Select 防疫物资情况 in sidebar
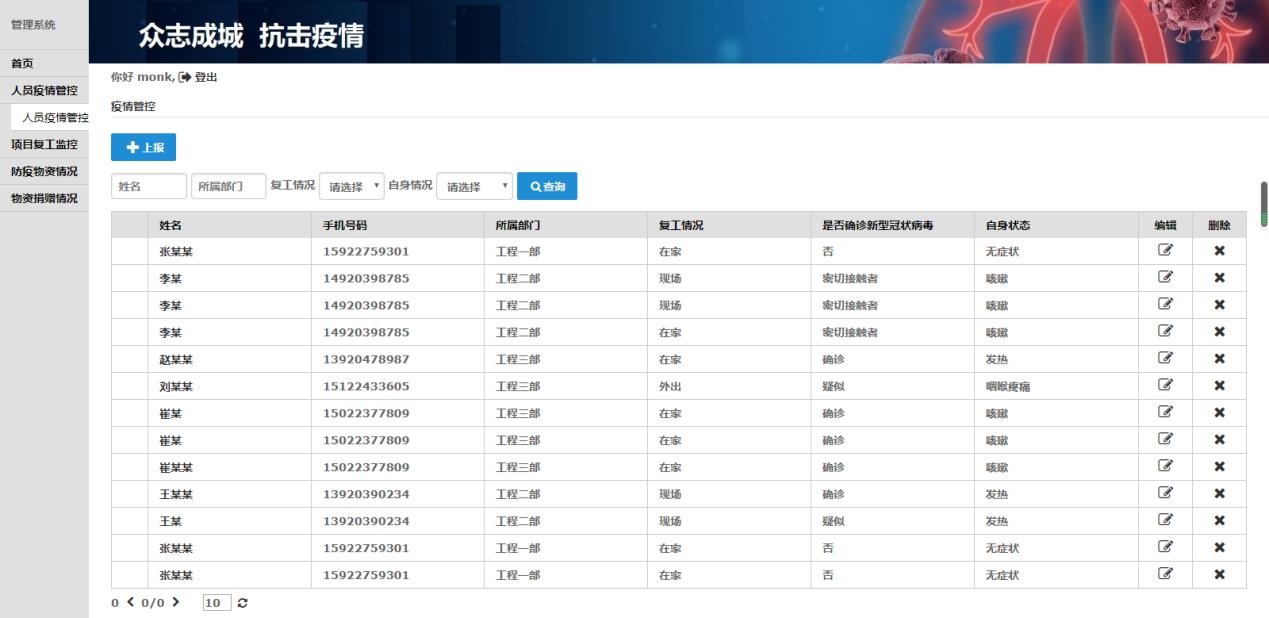Screen dimensions: 1269x618 (44, 172)
